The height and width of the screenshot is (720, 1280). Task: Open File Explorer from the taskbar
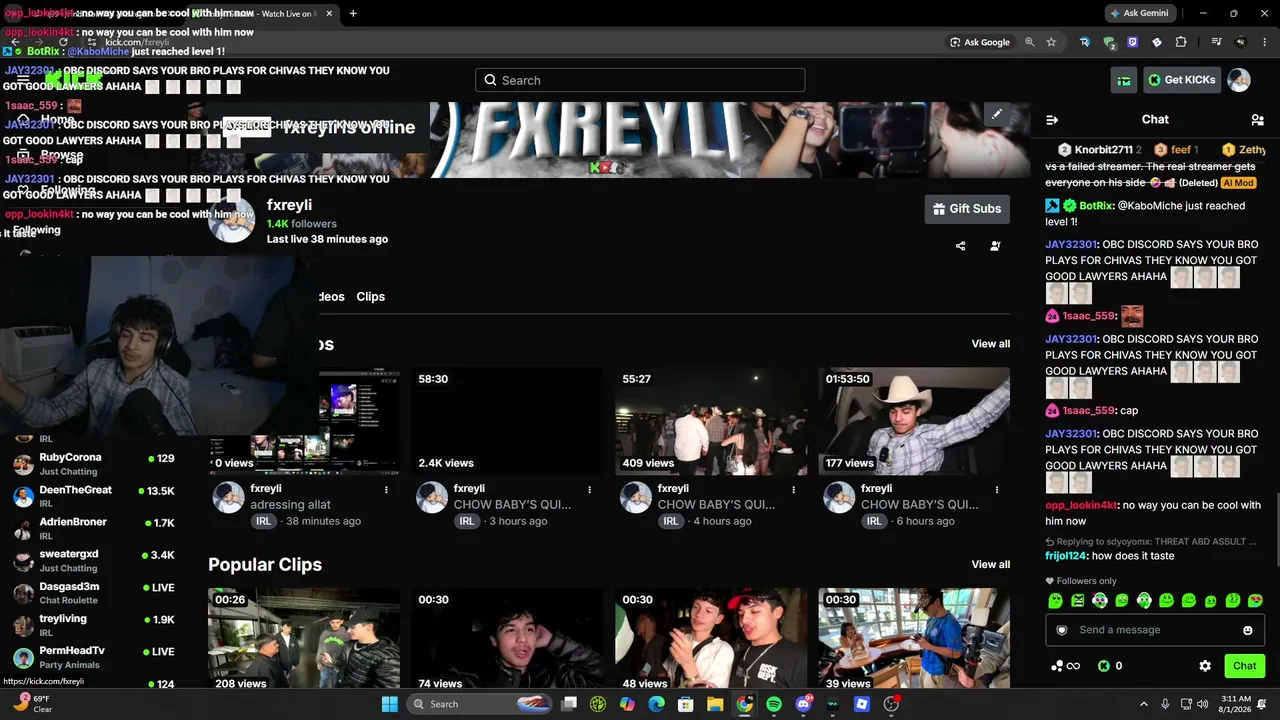pyautogui.click(x=715, y=704)
